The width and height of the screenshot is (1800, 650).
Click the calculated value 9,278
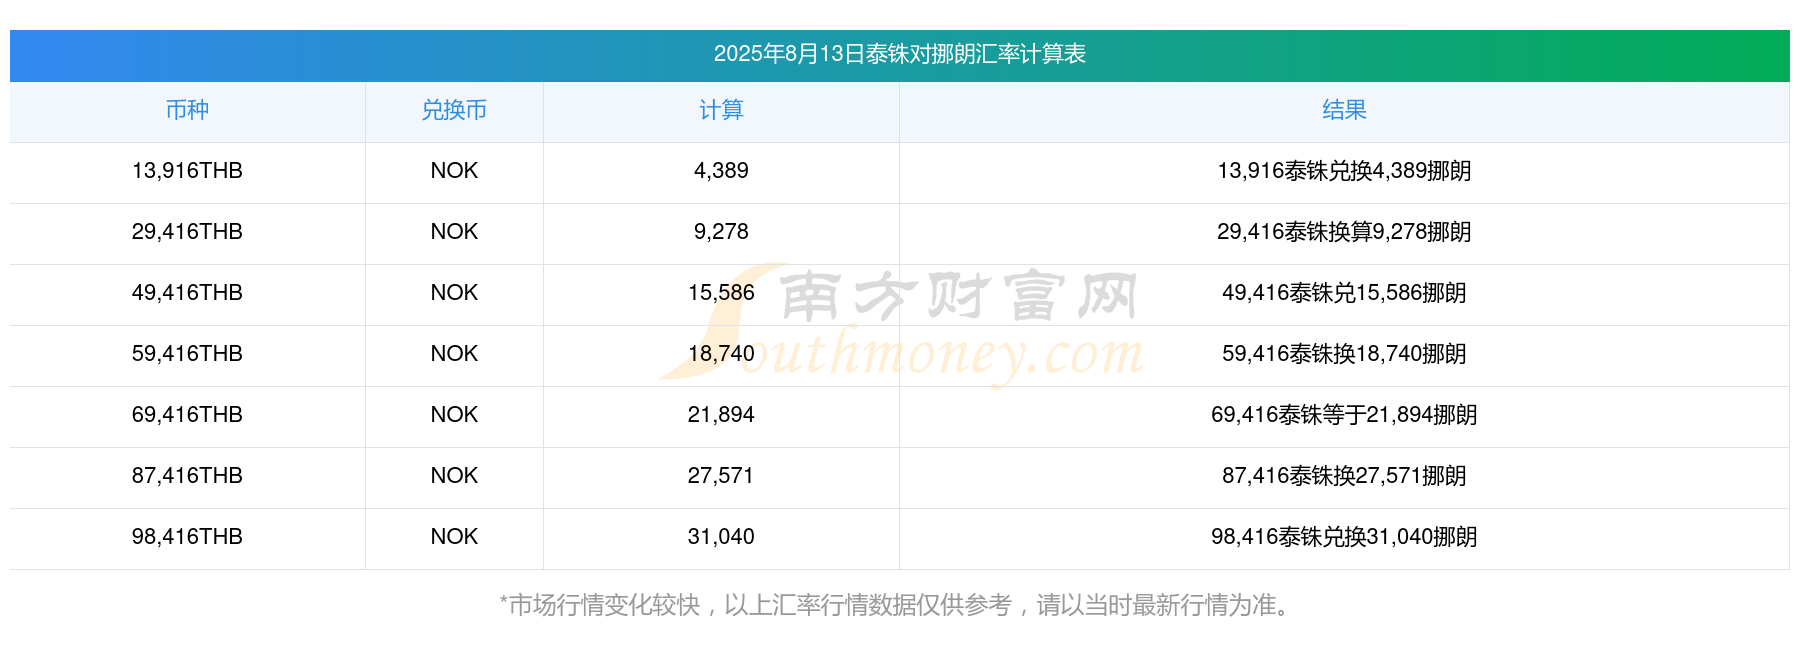pyautogui.click(x=721, y=232)
